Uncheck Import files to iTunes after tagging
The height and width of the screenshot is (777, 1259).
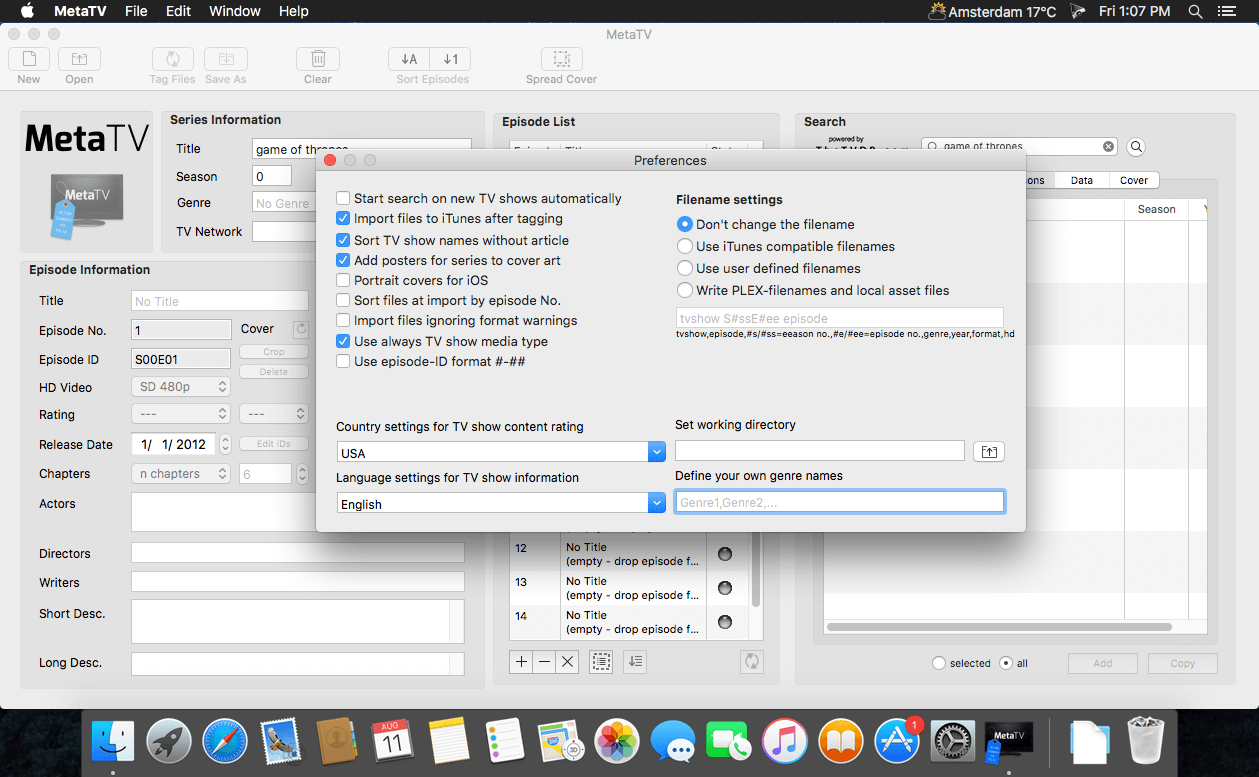[344, 218]
